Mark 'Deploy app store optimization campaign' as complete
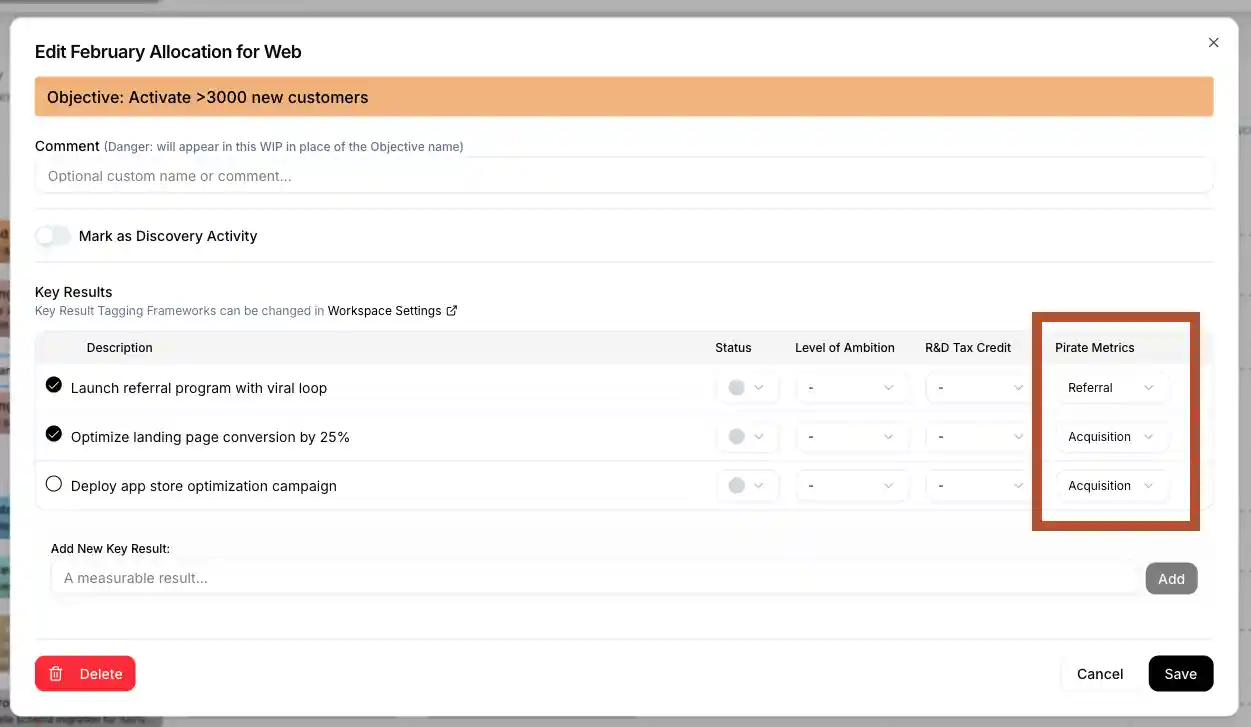Screen dimensions: 1251x727 53,482
